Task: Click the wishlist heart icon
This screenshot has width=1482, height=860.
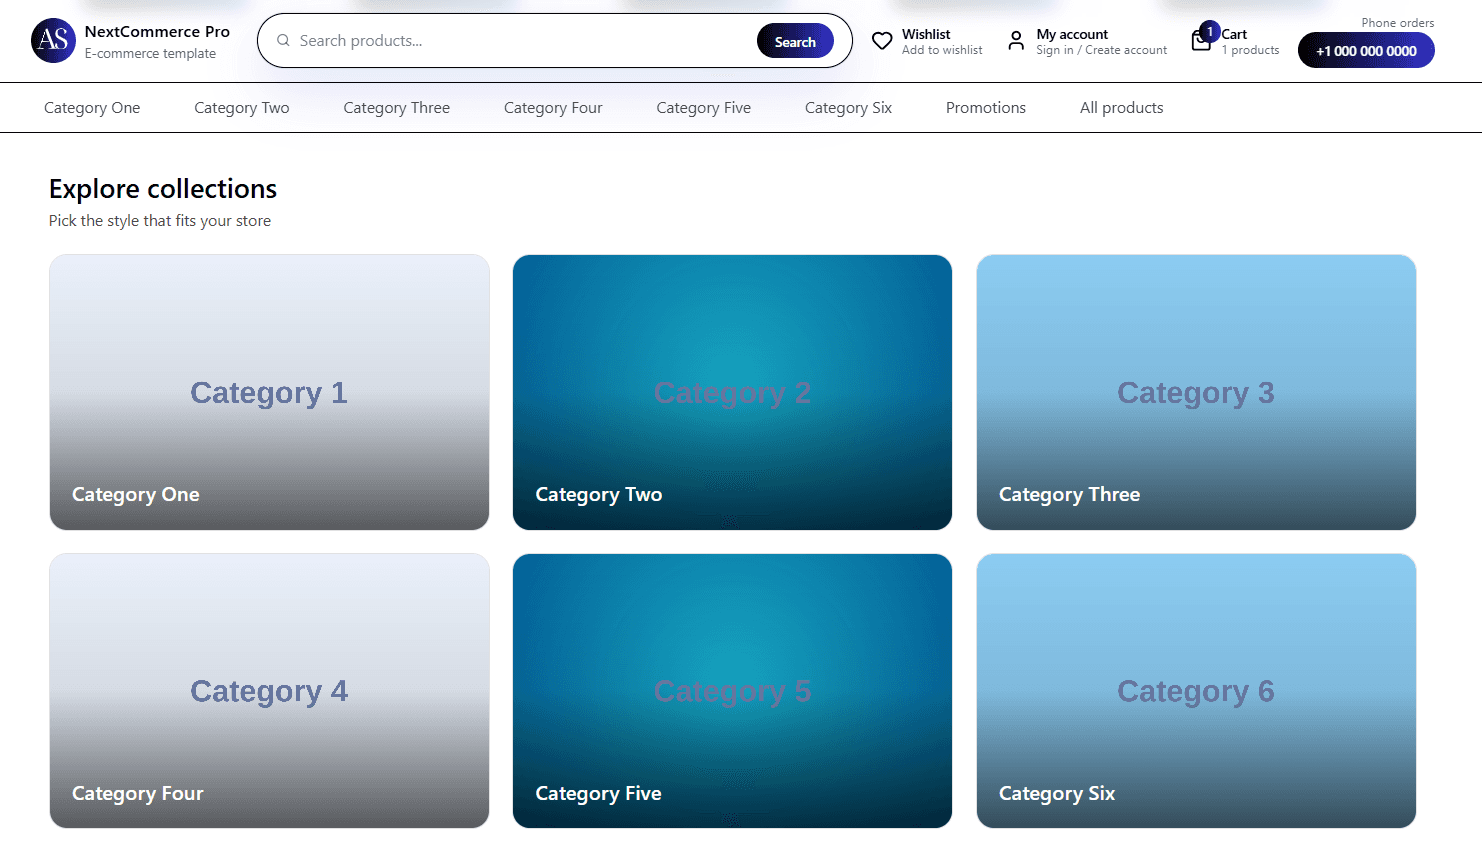Action: click(x=882, y=41)
